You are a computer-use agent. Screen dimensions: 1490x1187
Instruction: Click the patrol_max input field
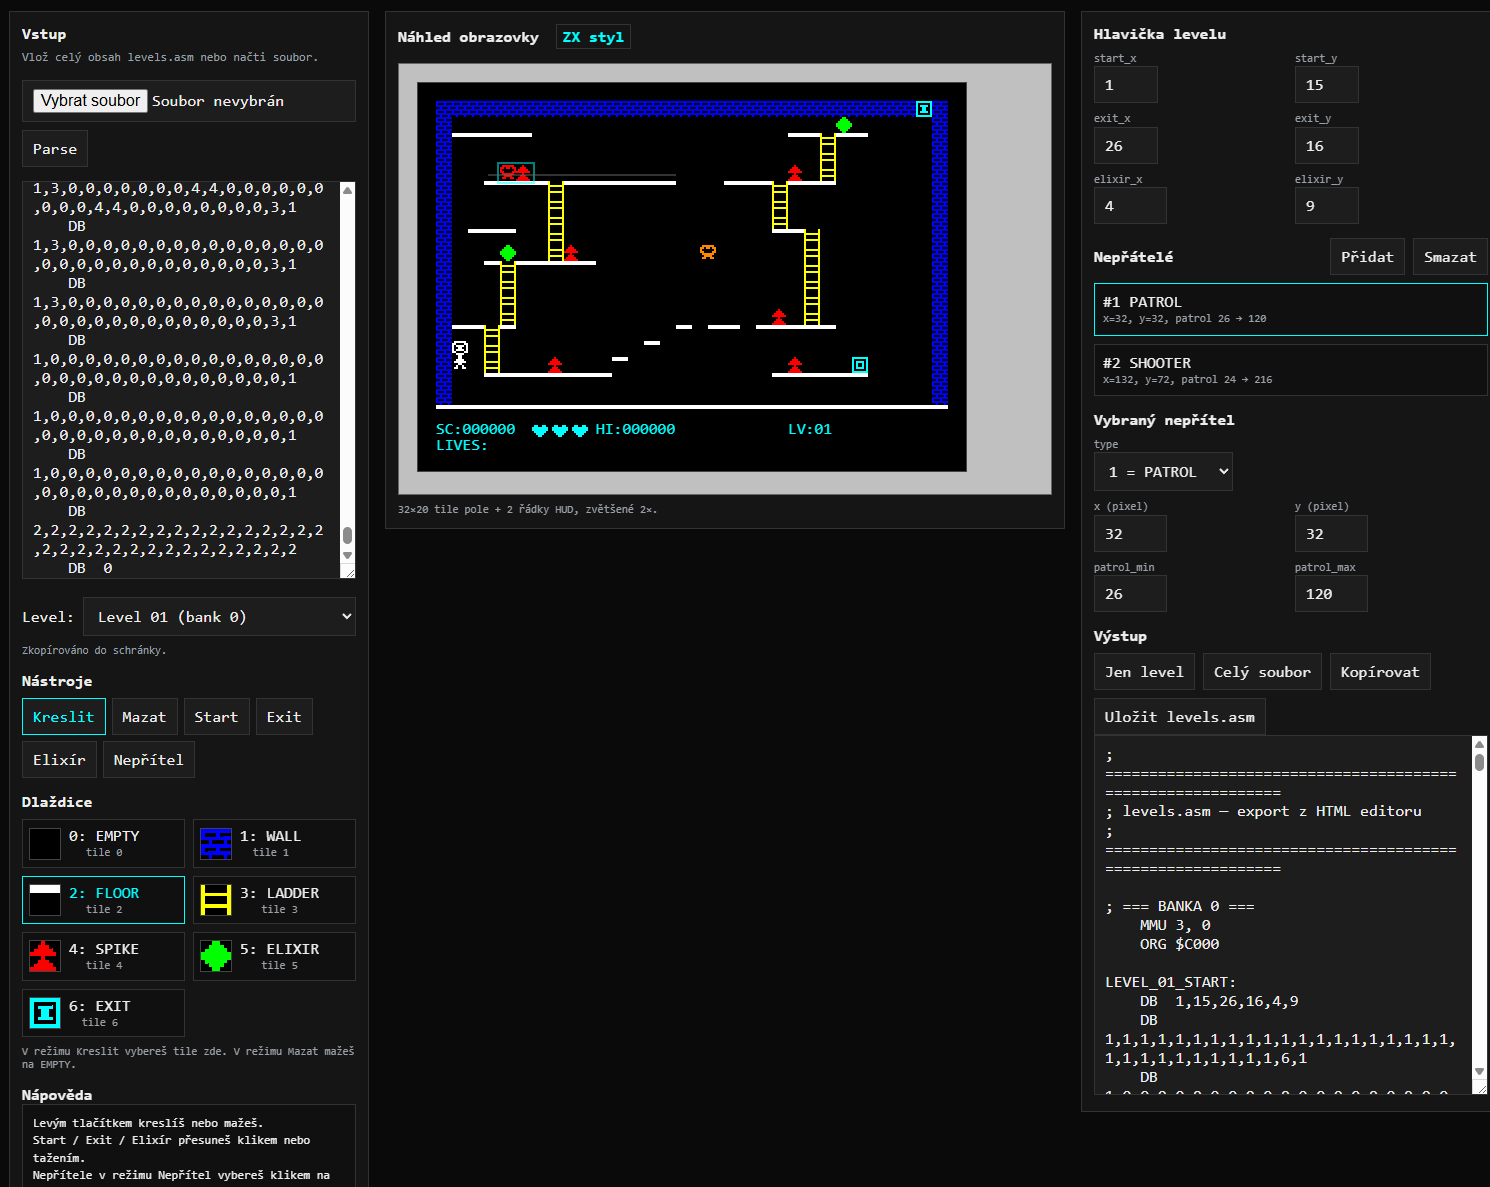coord(1330,594)
